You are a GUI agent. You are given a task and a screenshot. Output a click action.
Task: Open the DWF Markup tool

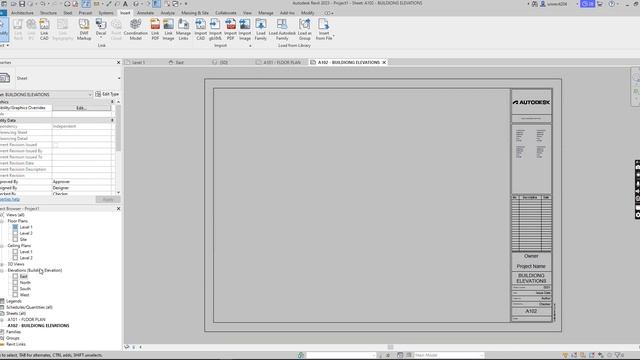84,29
